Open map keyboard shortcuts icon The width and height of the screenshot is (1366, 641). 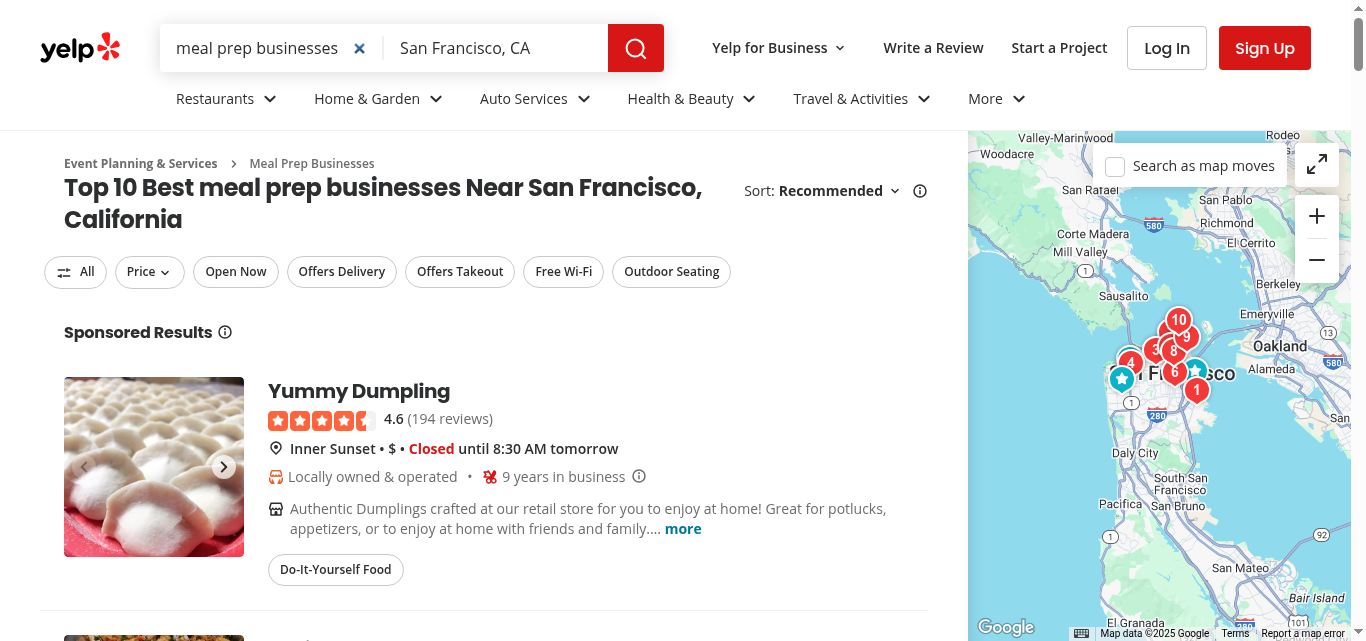coord(1081,633)
